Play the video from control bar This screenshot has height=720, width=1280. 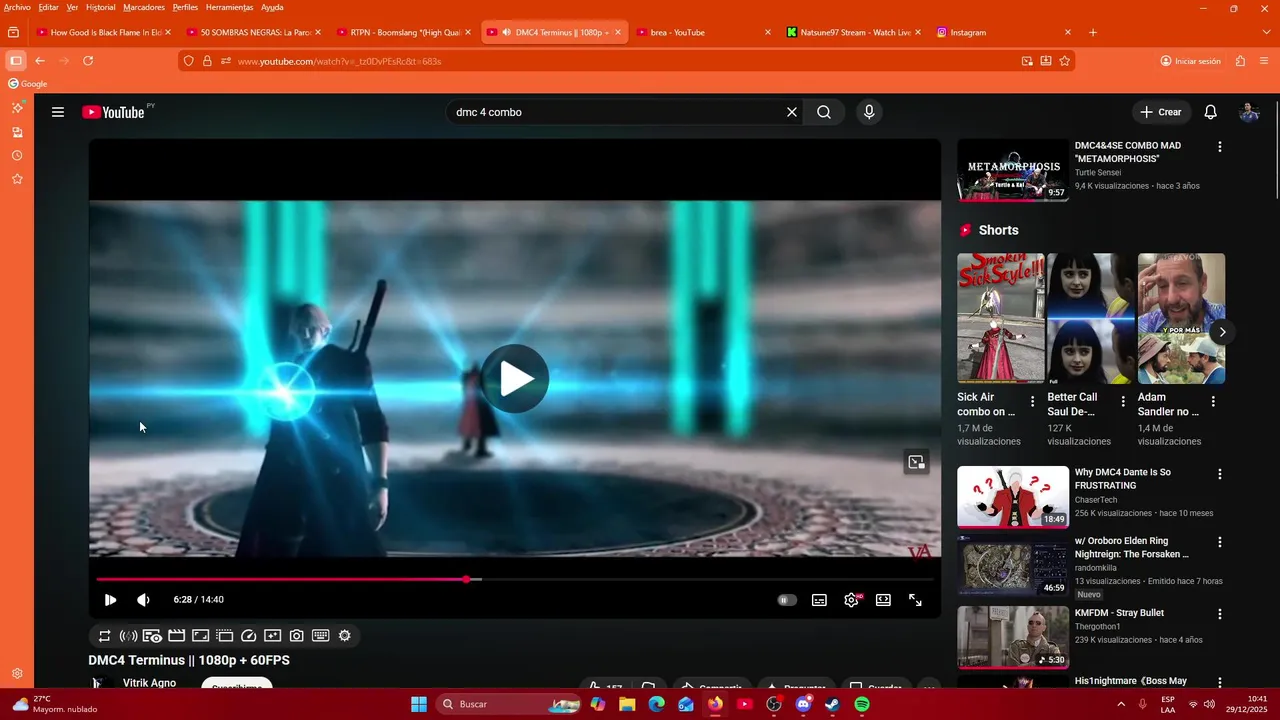point(110,600)
